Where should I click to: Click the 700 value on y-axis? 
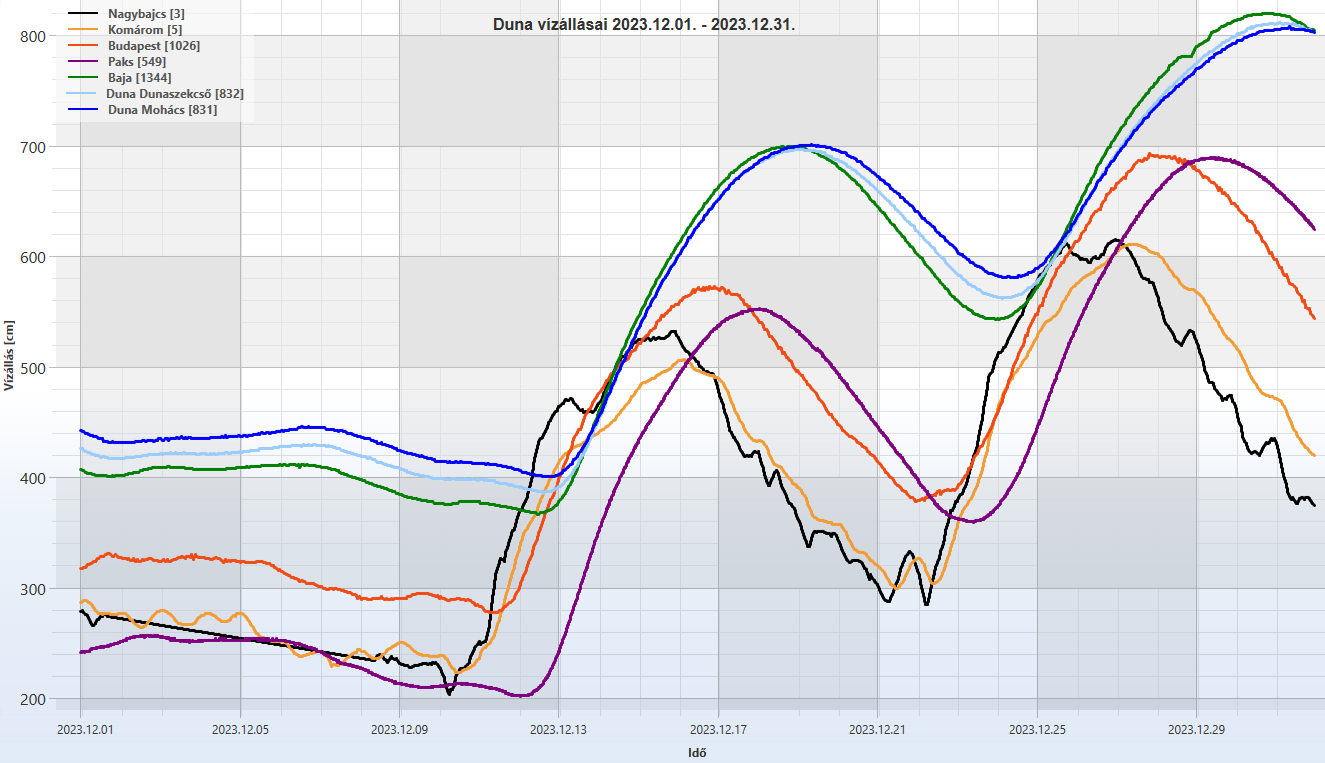(x=34, y=147)
